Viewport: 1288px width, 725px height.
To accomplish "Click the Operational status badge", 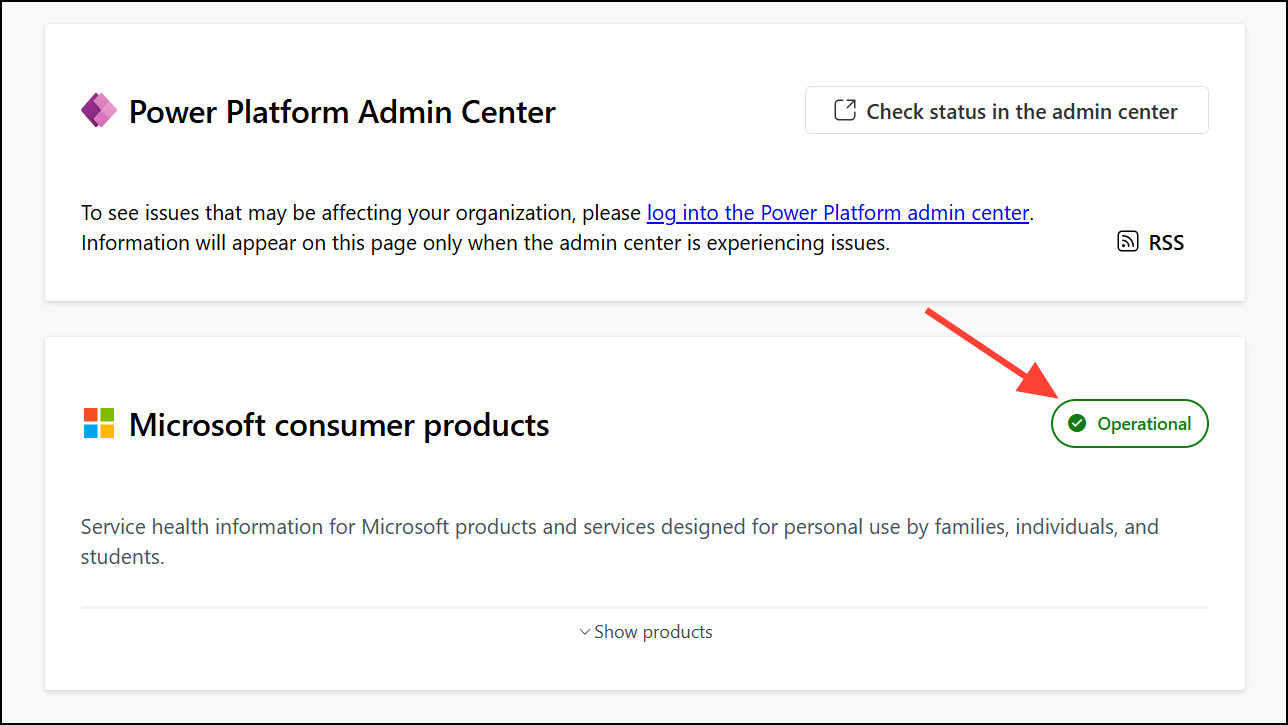I will coord(1129,424).
